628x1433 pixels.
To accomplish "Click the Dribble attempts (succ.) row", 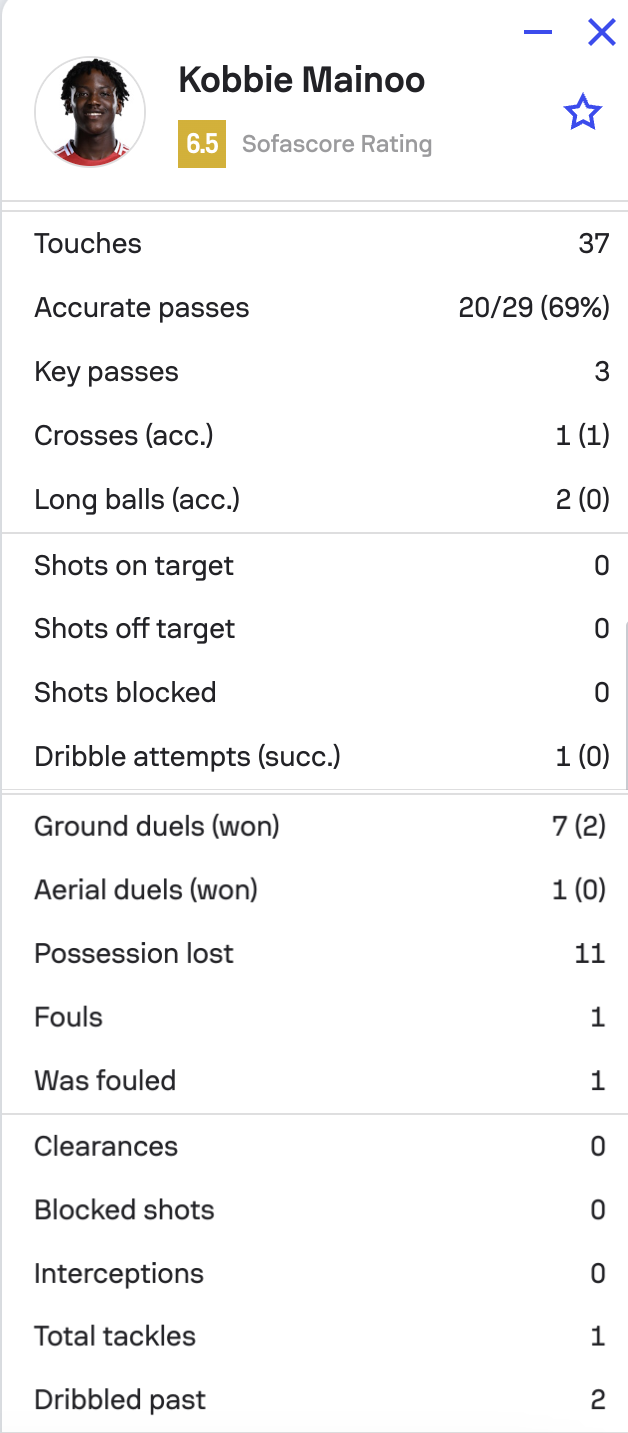I will click(x=314, y=757).
